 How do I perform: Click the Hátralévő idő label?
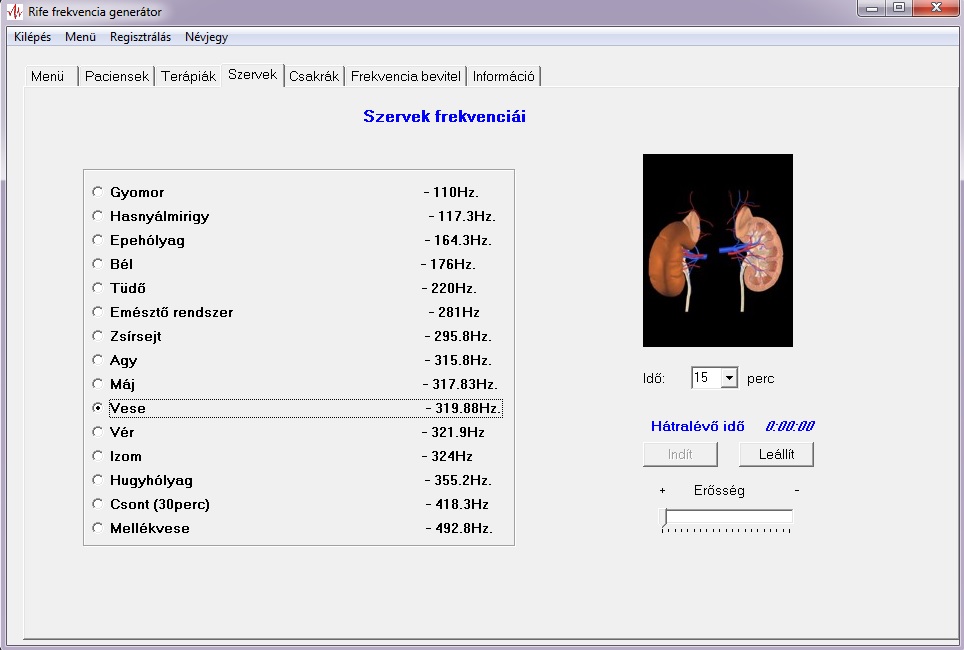coord(698,426)
